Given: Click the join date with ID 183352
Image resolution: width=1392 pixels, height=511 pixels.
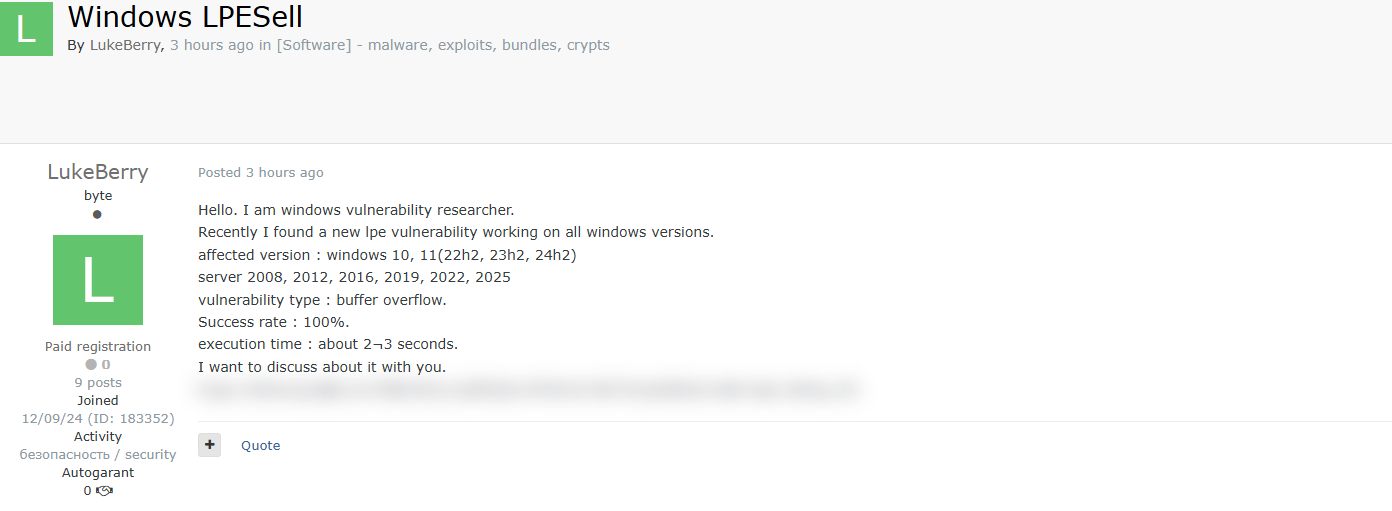Looking at the screenshot, I should [x=98, y=419].
